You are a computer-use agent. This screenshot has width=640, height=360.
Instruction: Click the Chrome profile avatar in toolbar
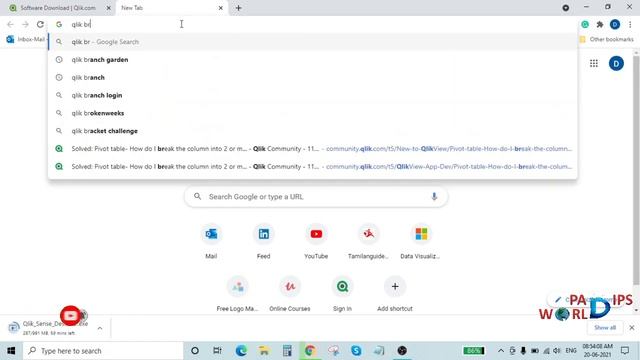pos(615,24)
